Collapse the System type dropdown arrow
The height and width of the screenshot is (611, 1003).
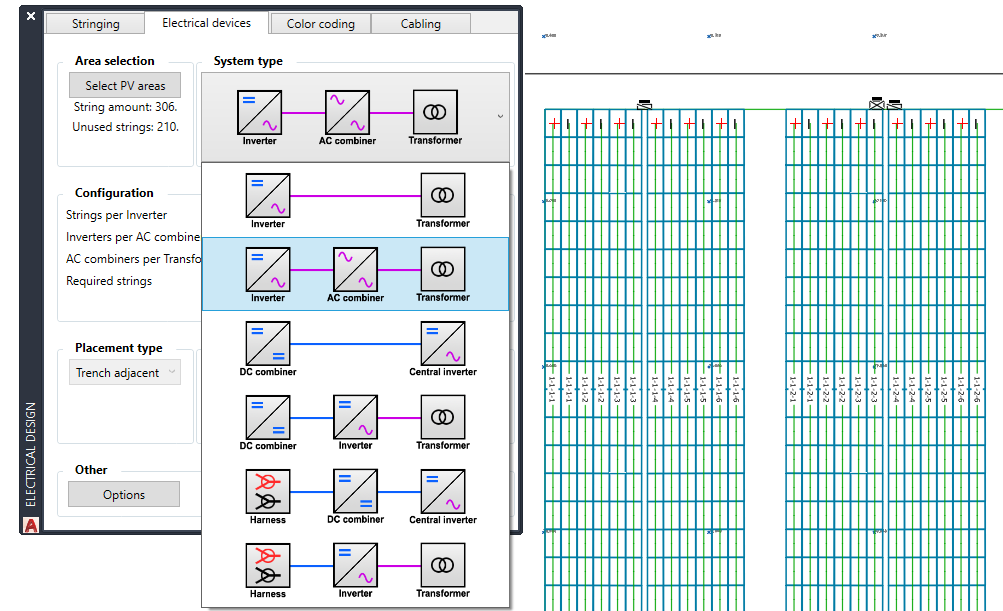click(499, 116)
